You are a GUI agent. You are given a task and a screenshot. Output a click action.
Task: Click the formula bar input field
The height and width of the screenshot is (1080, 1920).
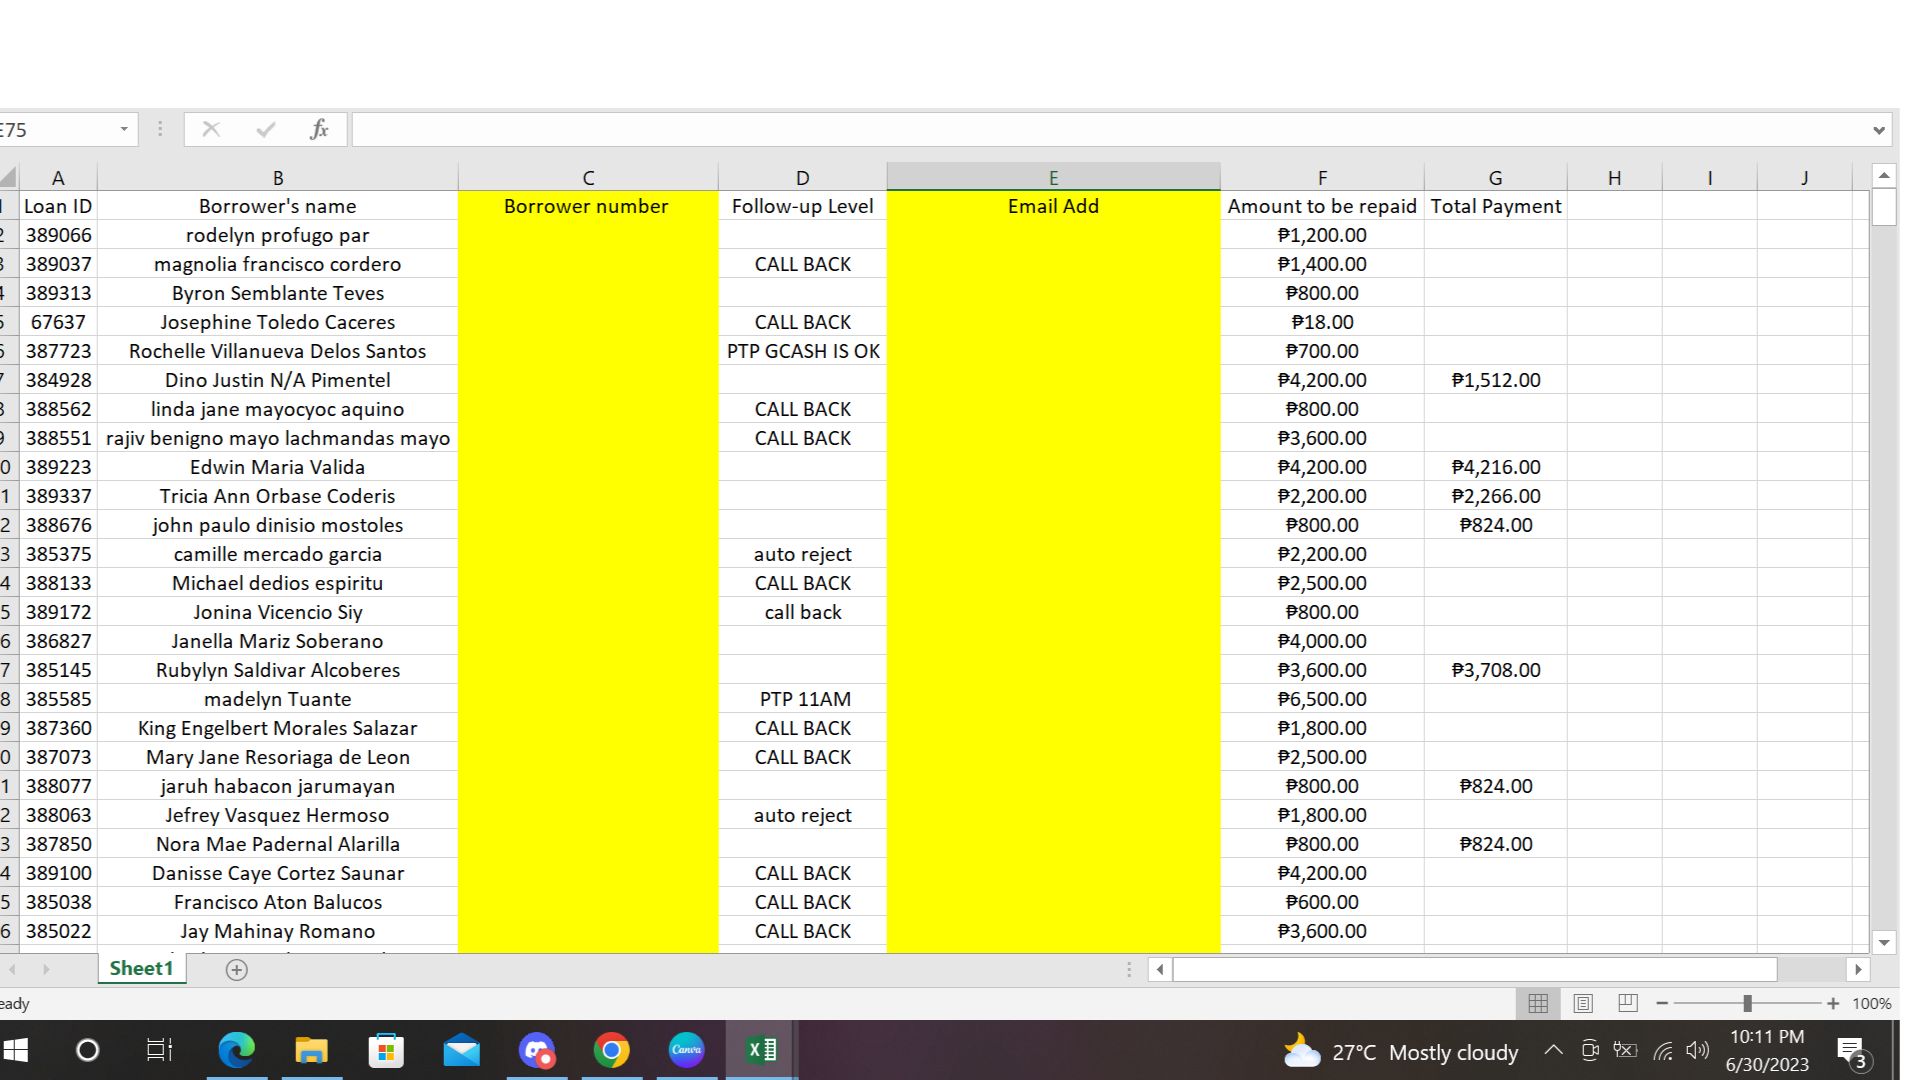coord(1100,130)
